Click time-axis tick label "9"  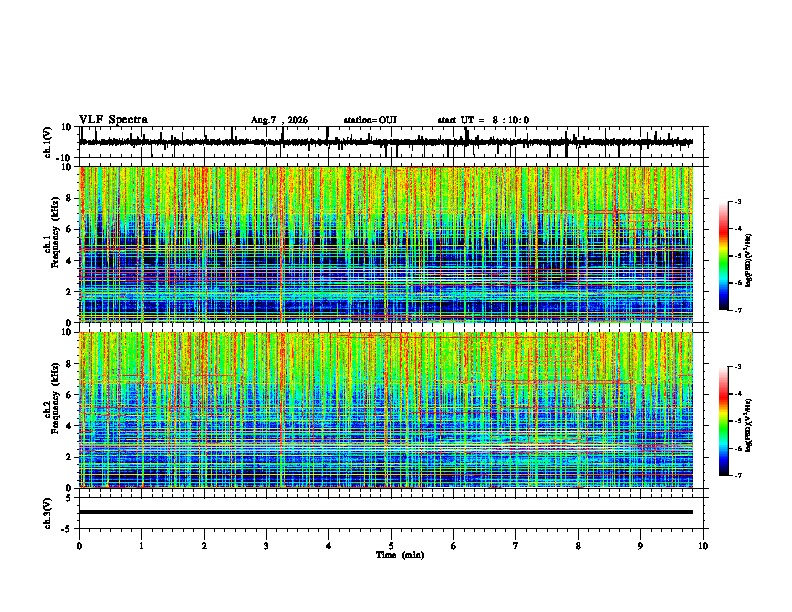[640, 546]
